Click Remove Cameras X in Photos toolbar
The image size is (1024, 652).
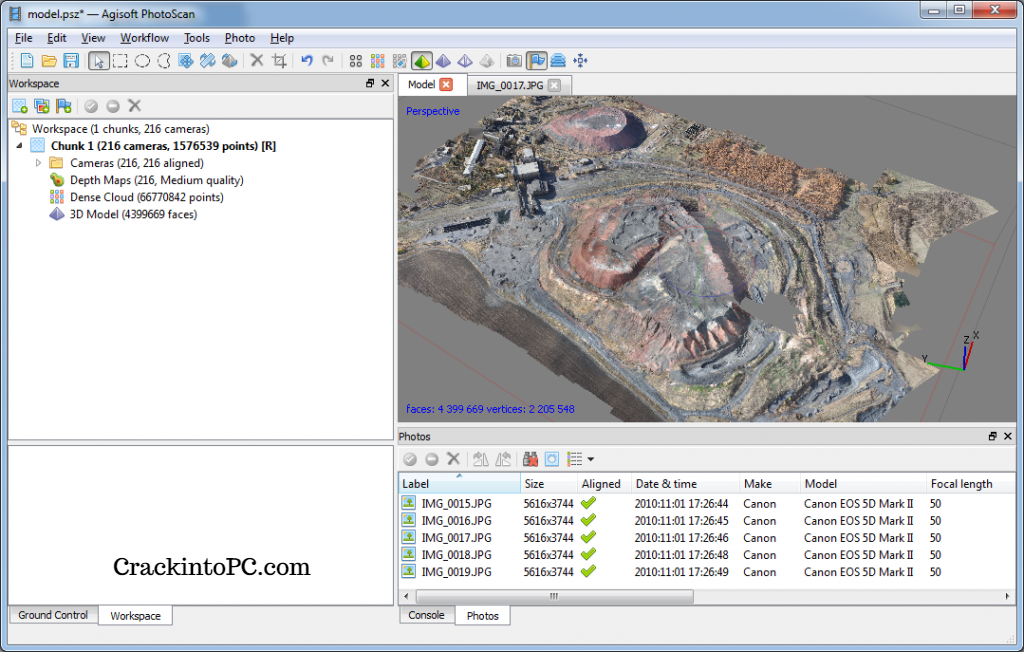coord(453,459)
